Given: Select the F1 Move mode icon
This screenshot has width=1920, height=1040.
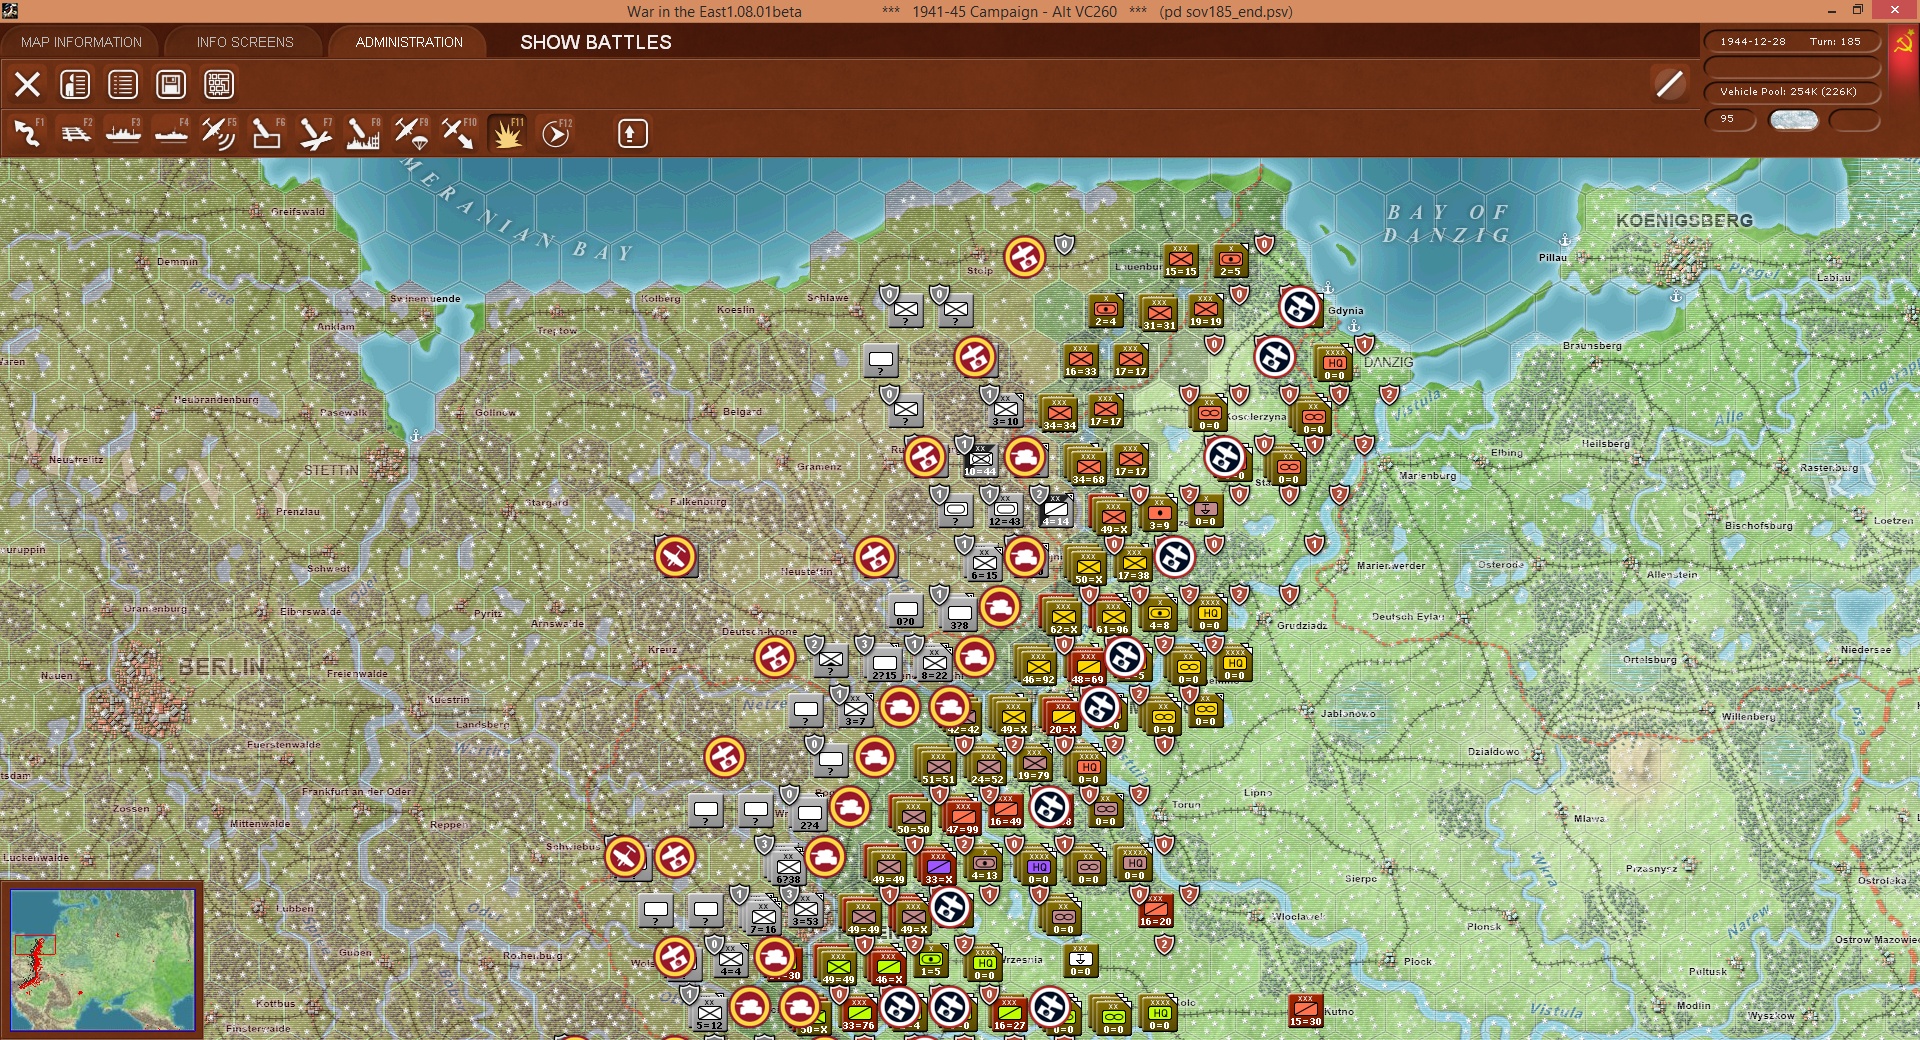Looking at the screenshot, I should click(27, 133).
